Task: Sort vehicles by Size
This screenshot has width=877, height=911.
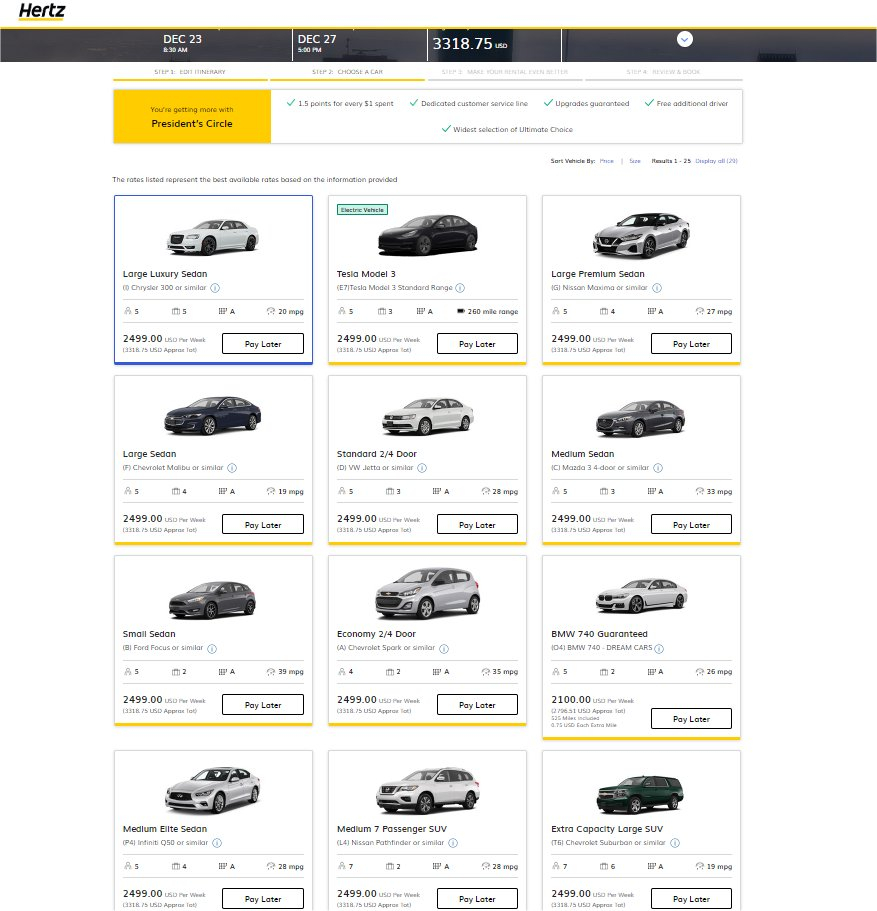Action: 635,161
